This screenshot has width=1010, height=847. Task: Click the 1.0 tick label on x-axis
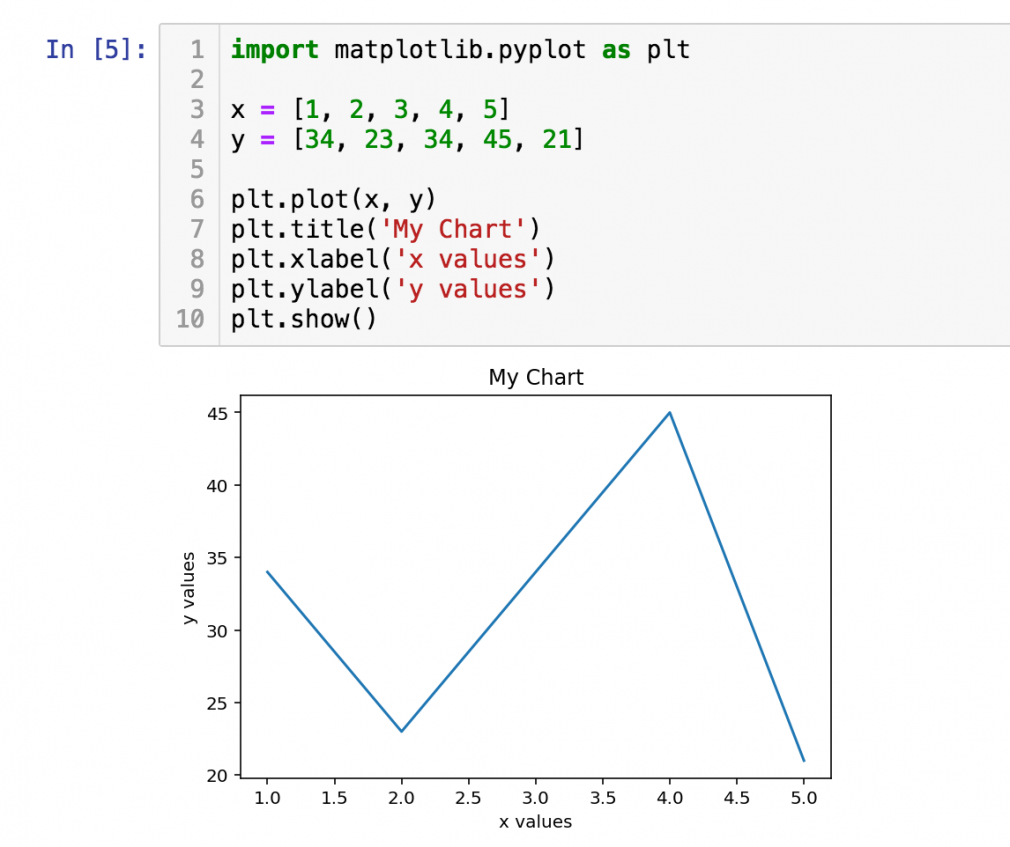(267, 799)
